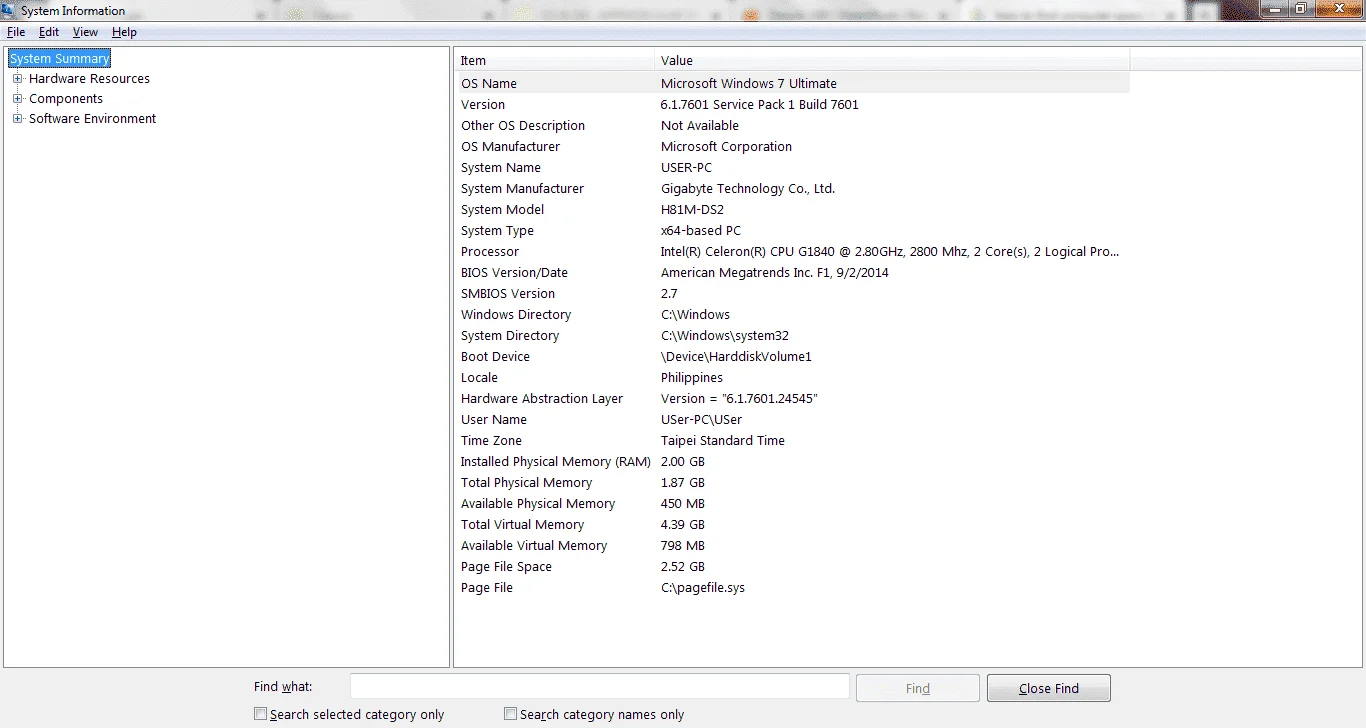Viewport: 1366px width, 728px height.
Task: Click the Microsoft Corporation value
Action: [726, 147]
